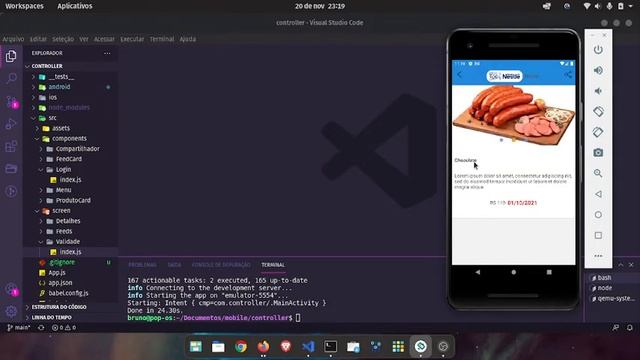Open the Executar menu
The width and height of the screenshot is (640, 360).
pos(132,39)
